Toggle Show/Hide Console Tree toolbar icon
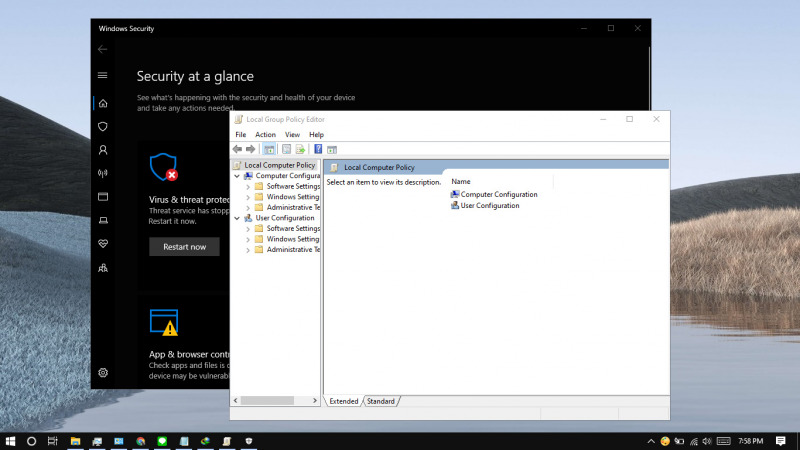This screenshot has height=450, width=800. 269,149
